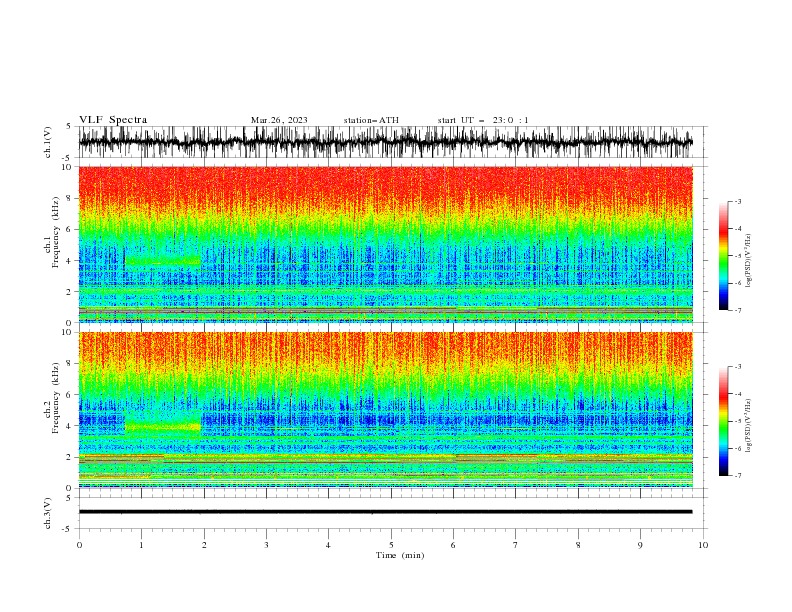792x612 pixels.
Task: Click the "8" tick on ch.1 frequency axis
Action: (x=69, y=198)
